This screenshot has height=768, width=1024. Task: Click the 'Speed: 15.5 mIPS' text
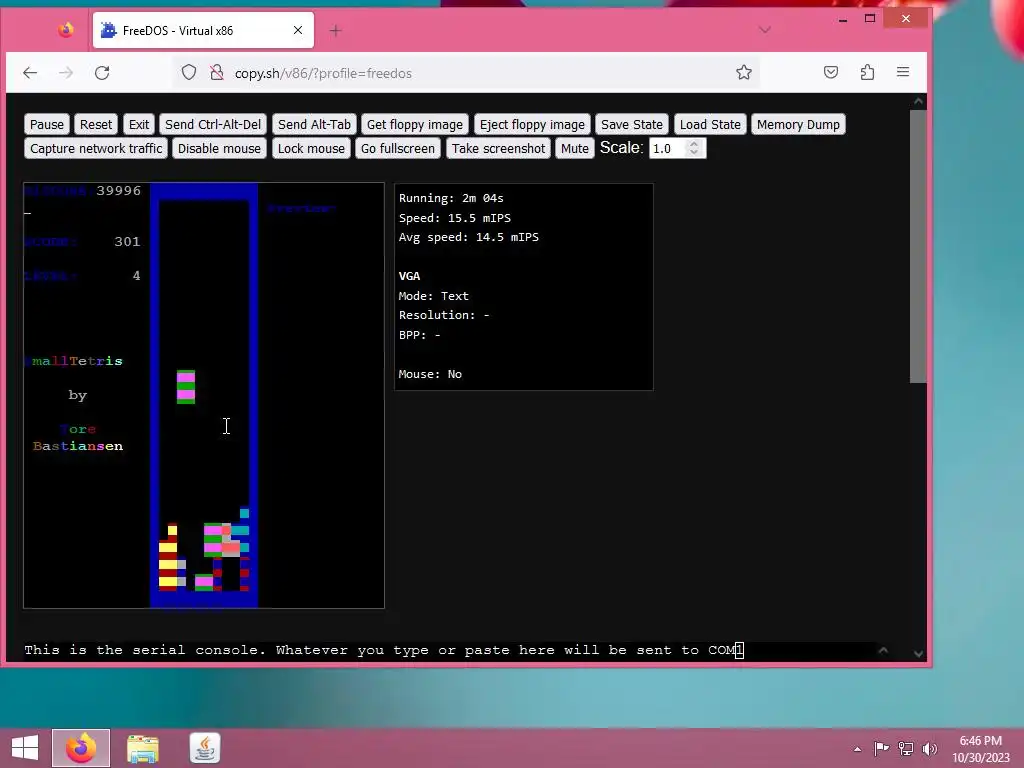tap(455, 217)
